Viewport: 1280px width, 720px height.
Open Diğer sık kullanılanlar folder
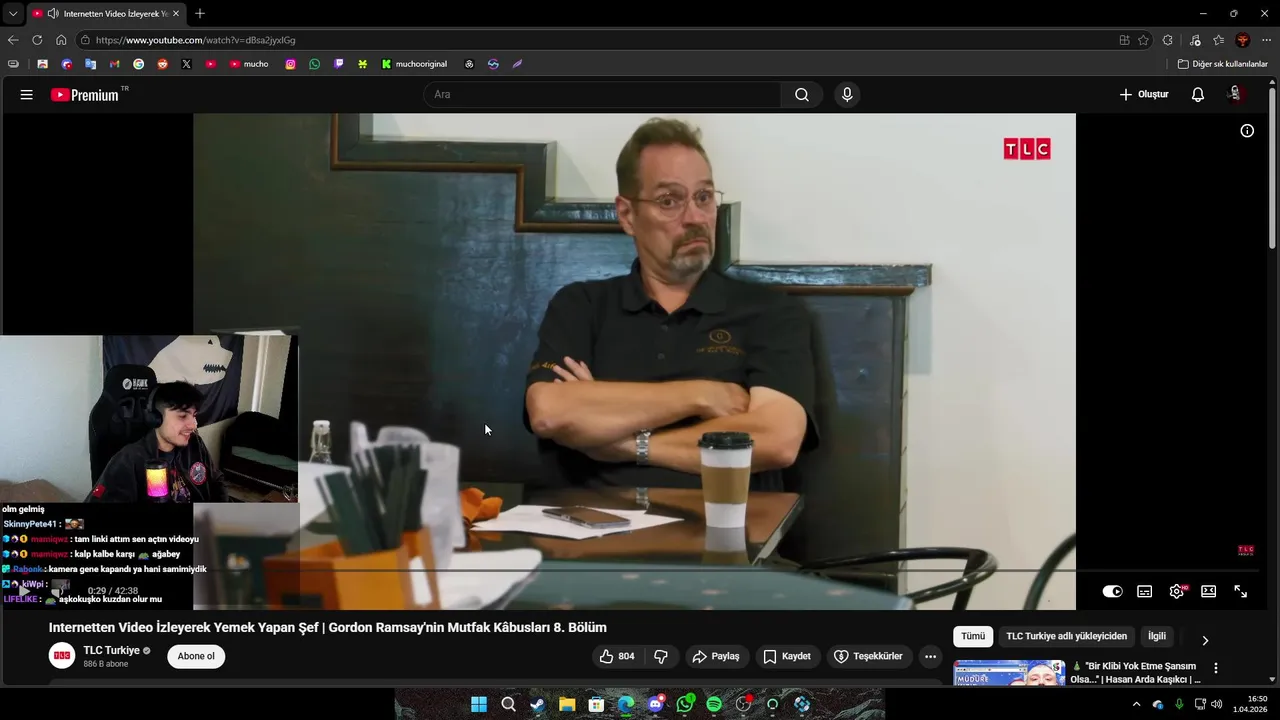pos(1222,64)
